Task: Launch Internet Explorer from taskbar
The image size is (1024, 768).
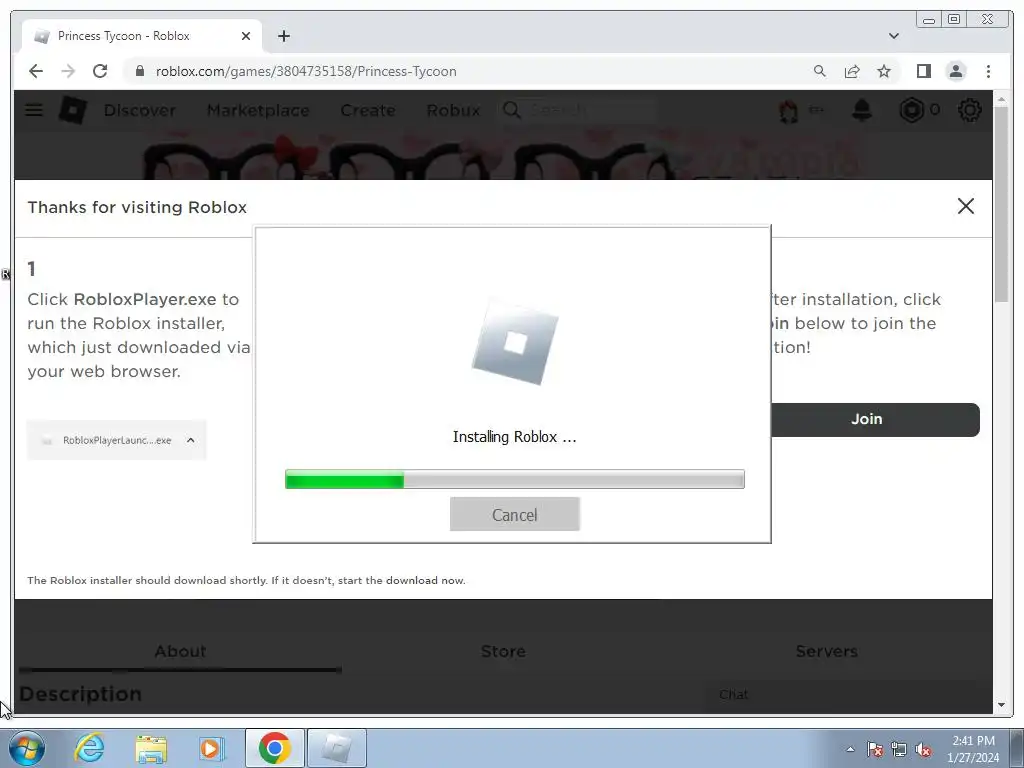Action: click(89, 748)
